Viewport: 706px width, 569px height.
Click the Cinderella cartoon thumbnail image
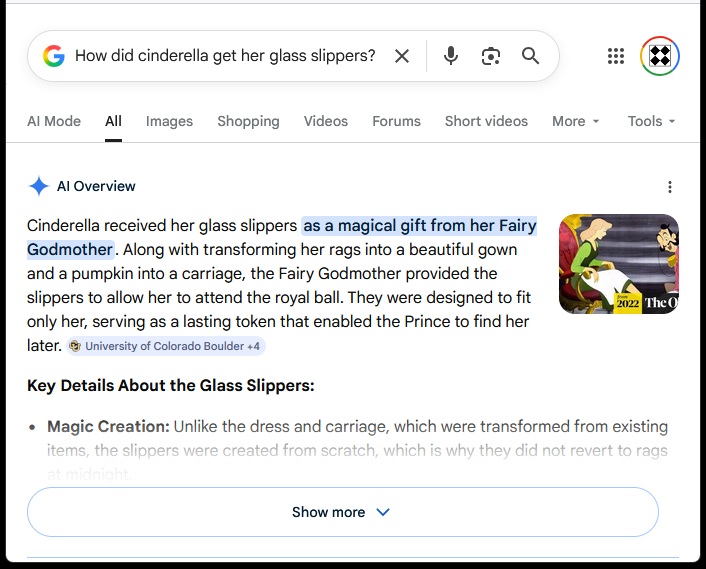pos(619,264)
